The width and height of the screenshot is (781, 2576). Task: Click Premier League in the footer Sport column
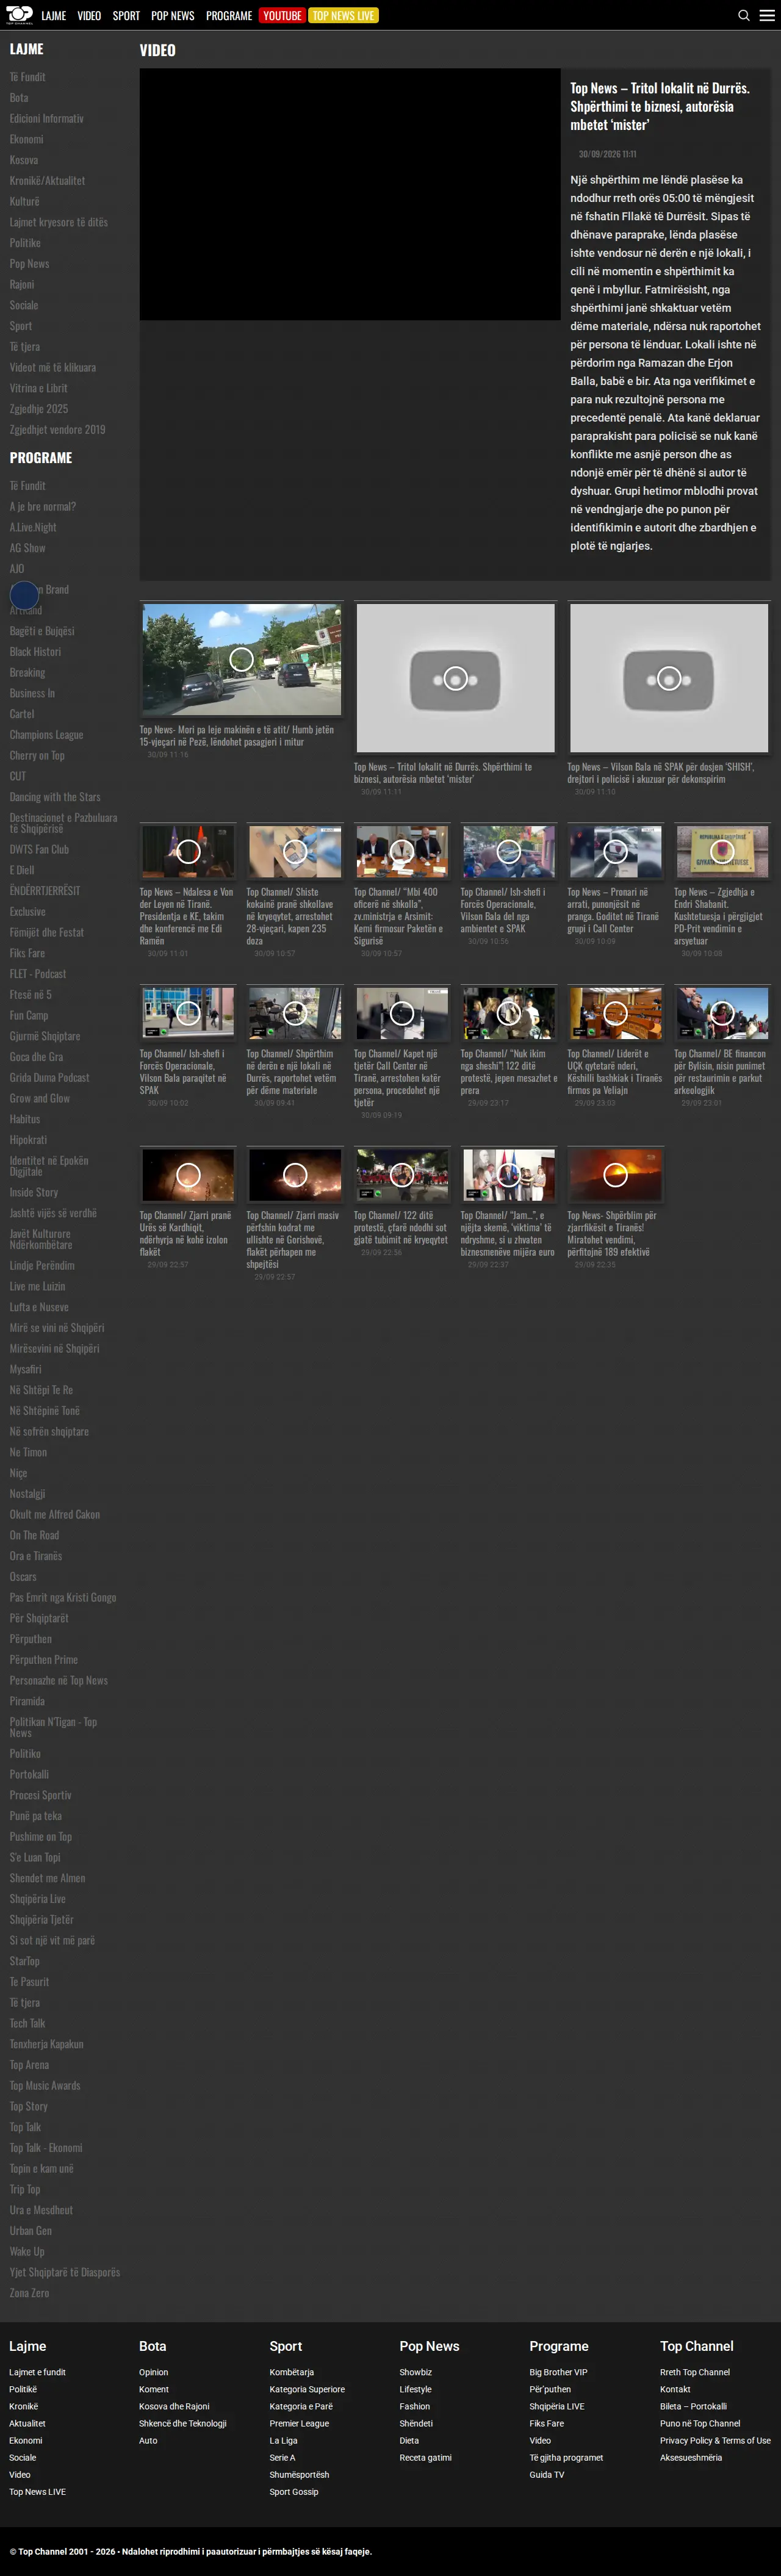(x=299, y=2423)
